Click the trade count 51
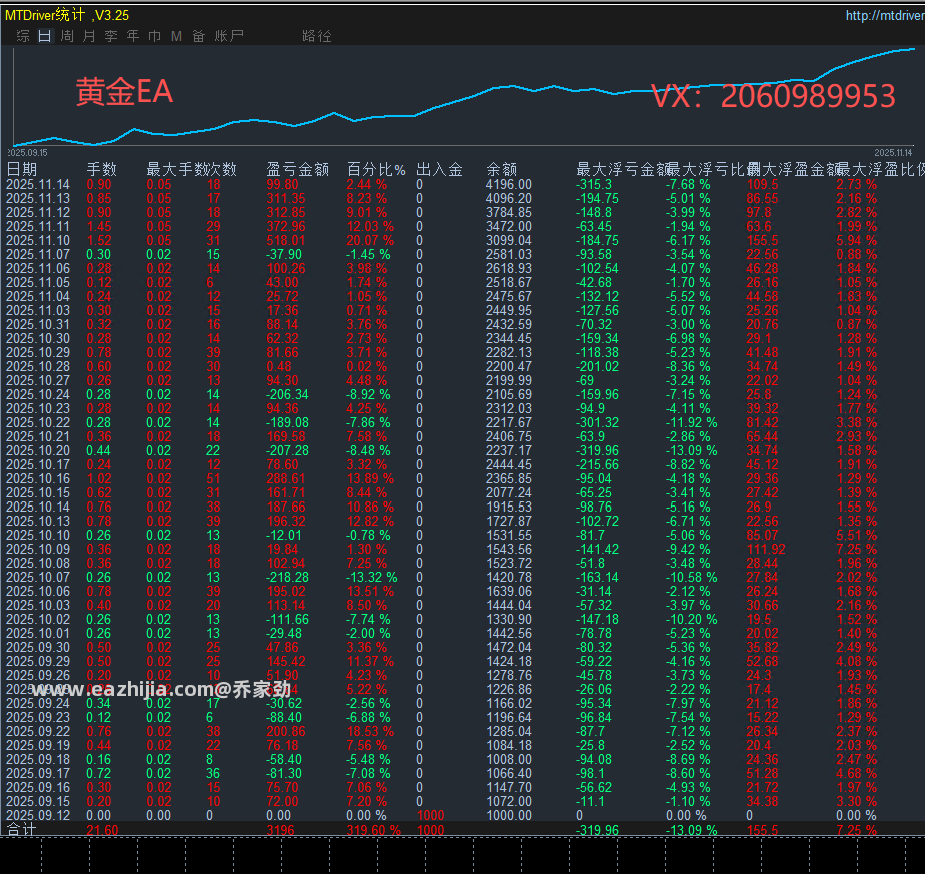 pyautogui.click(x=214, y=479)
